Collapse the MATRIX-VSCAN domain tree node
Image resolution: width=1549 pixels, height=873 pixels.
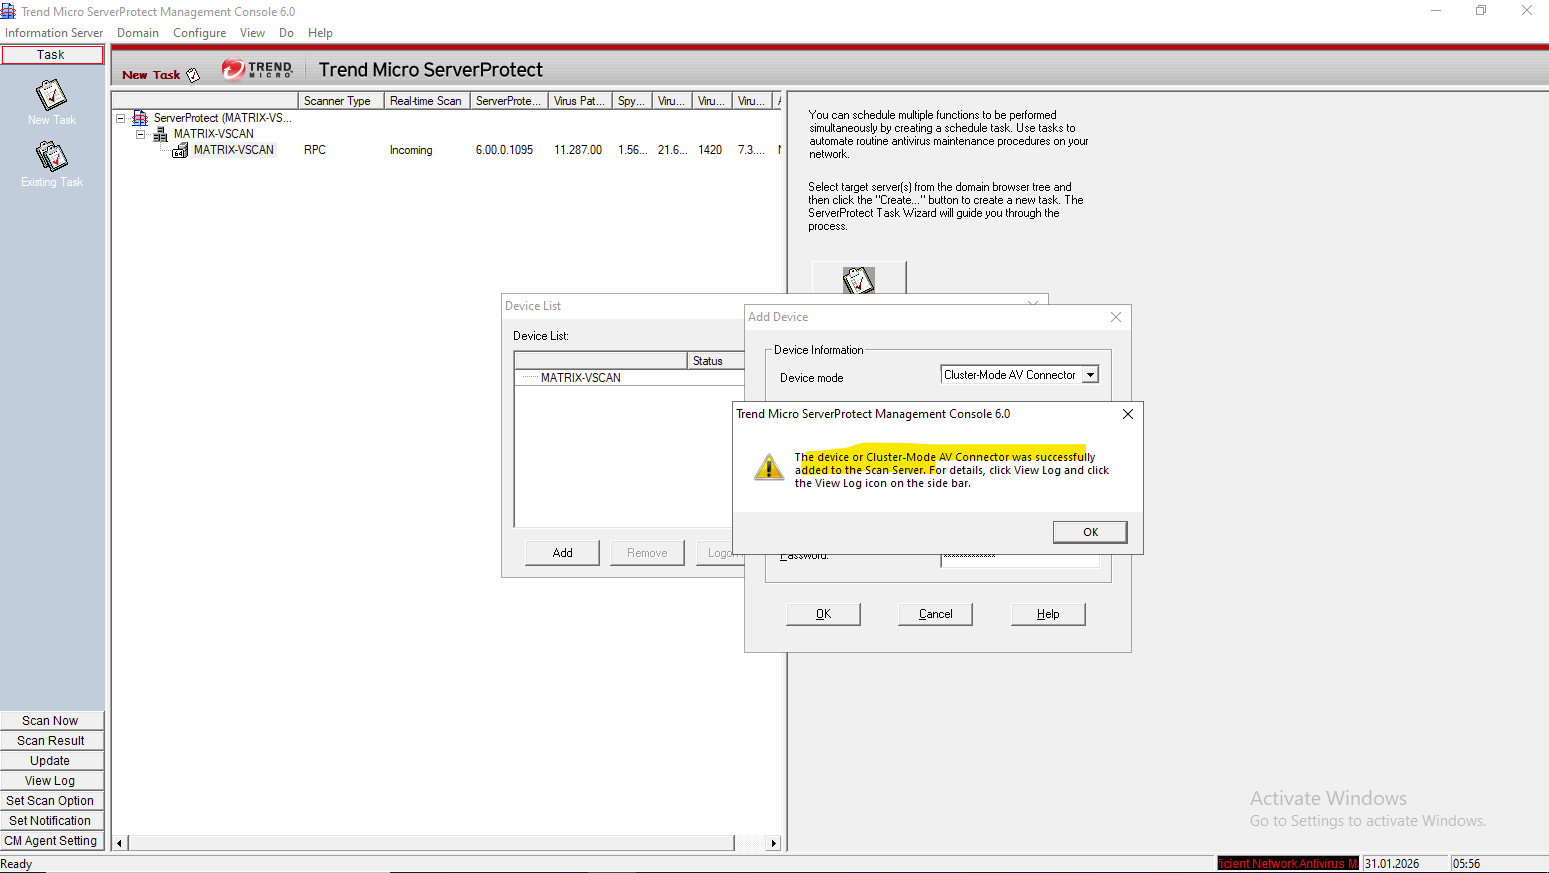pyautogui.click(x=141, y=134)
